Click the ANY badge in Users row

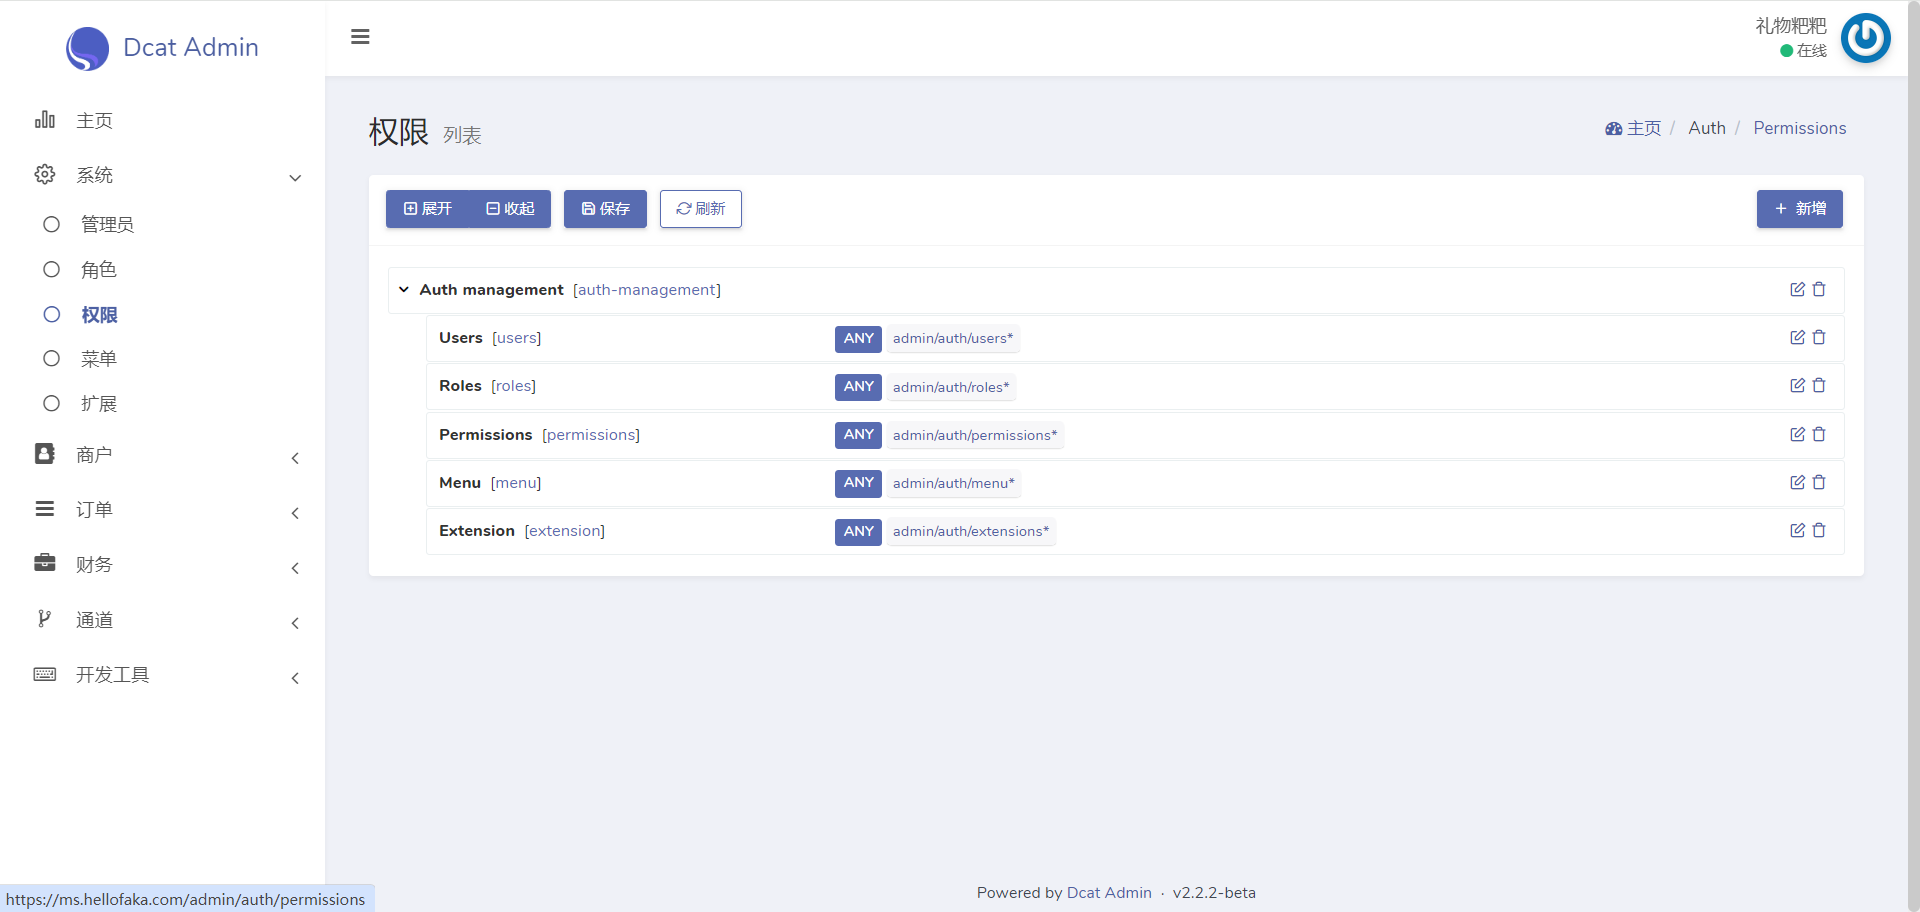pyautogui.click(x=858, y=338)
